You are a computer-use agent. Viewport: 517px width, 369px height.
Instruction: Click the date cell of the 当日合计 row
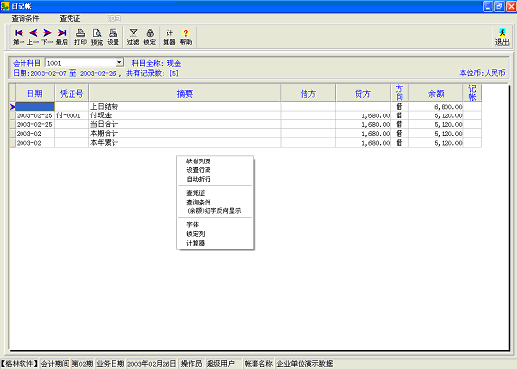pos(35,124)
